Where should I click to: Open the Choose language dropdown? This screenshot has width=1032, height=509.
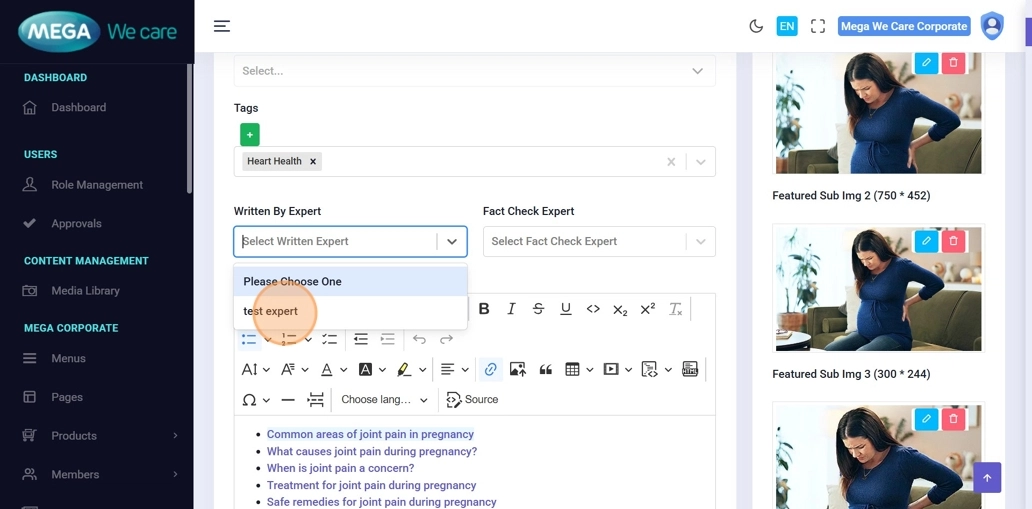[384, 399]
